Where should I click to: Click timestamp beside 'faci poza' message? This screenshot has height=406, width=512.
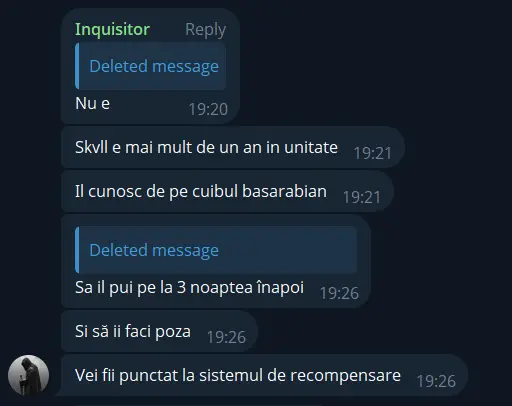[x=226, y=337]
